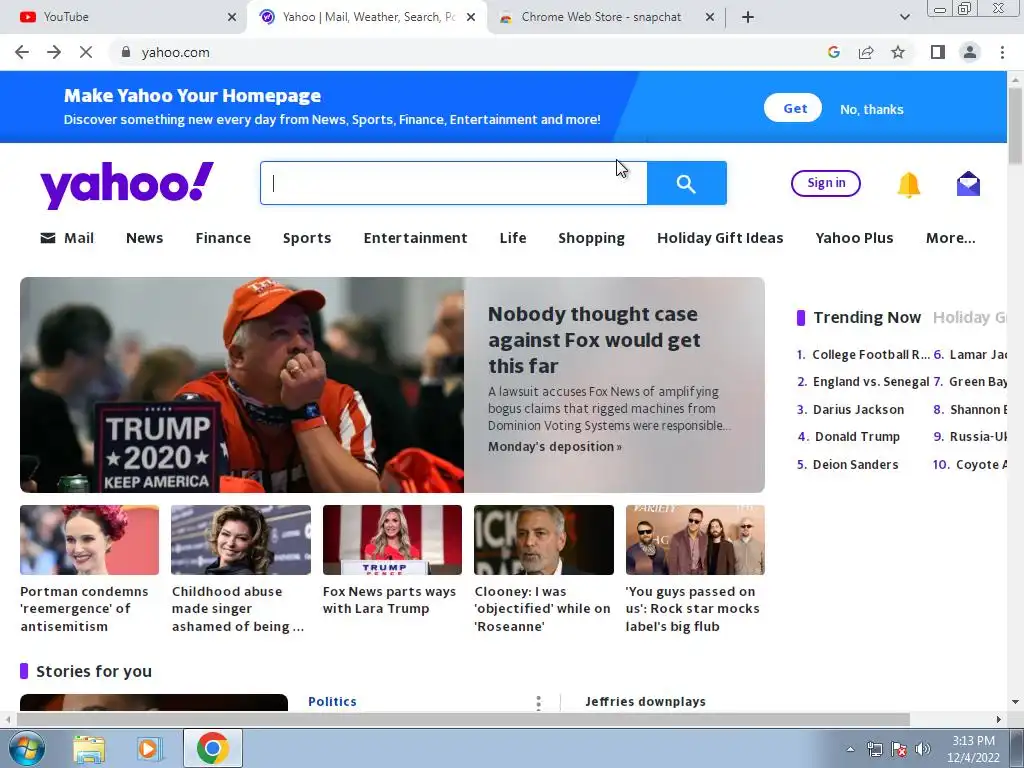
Task: Share this page via share icon
Action: 866,52
